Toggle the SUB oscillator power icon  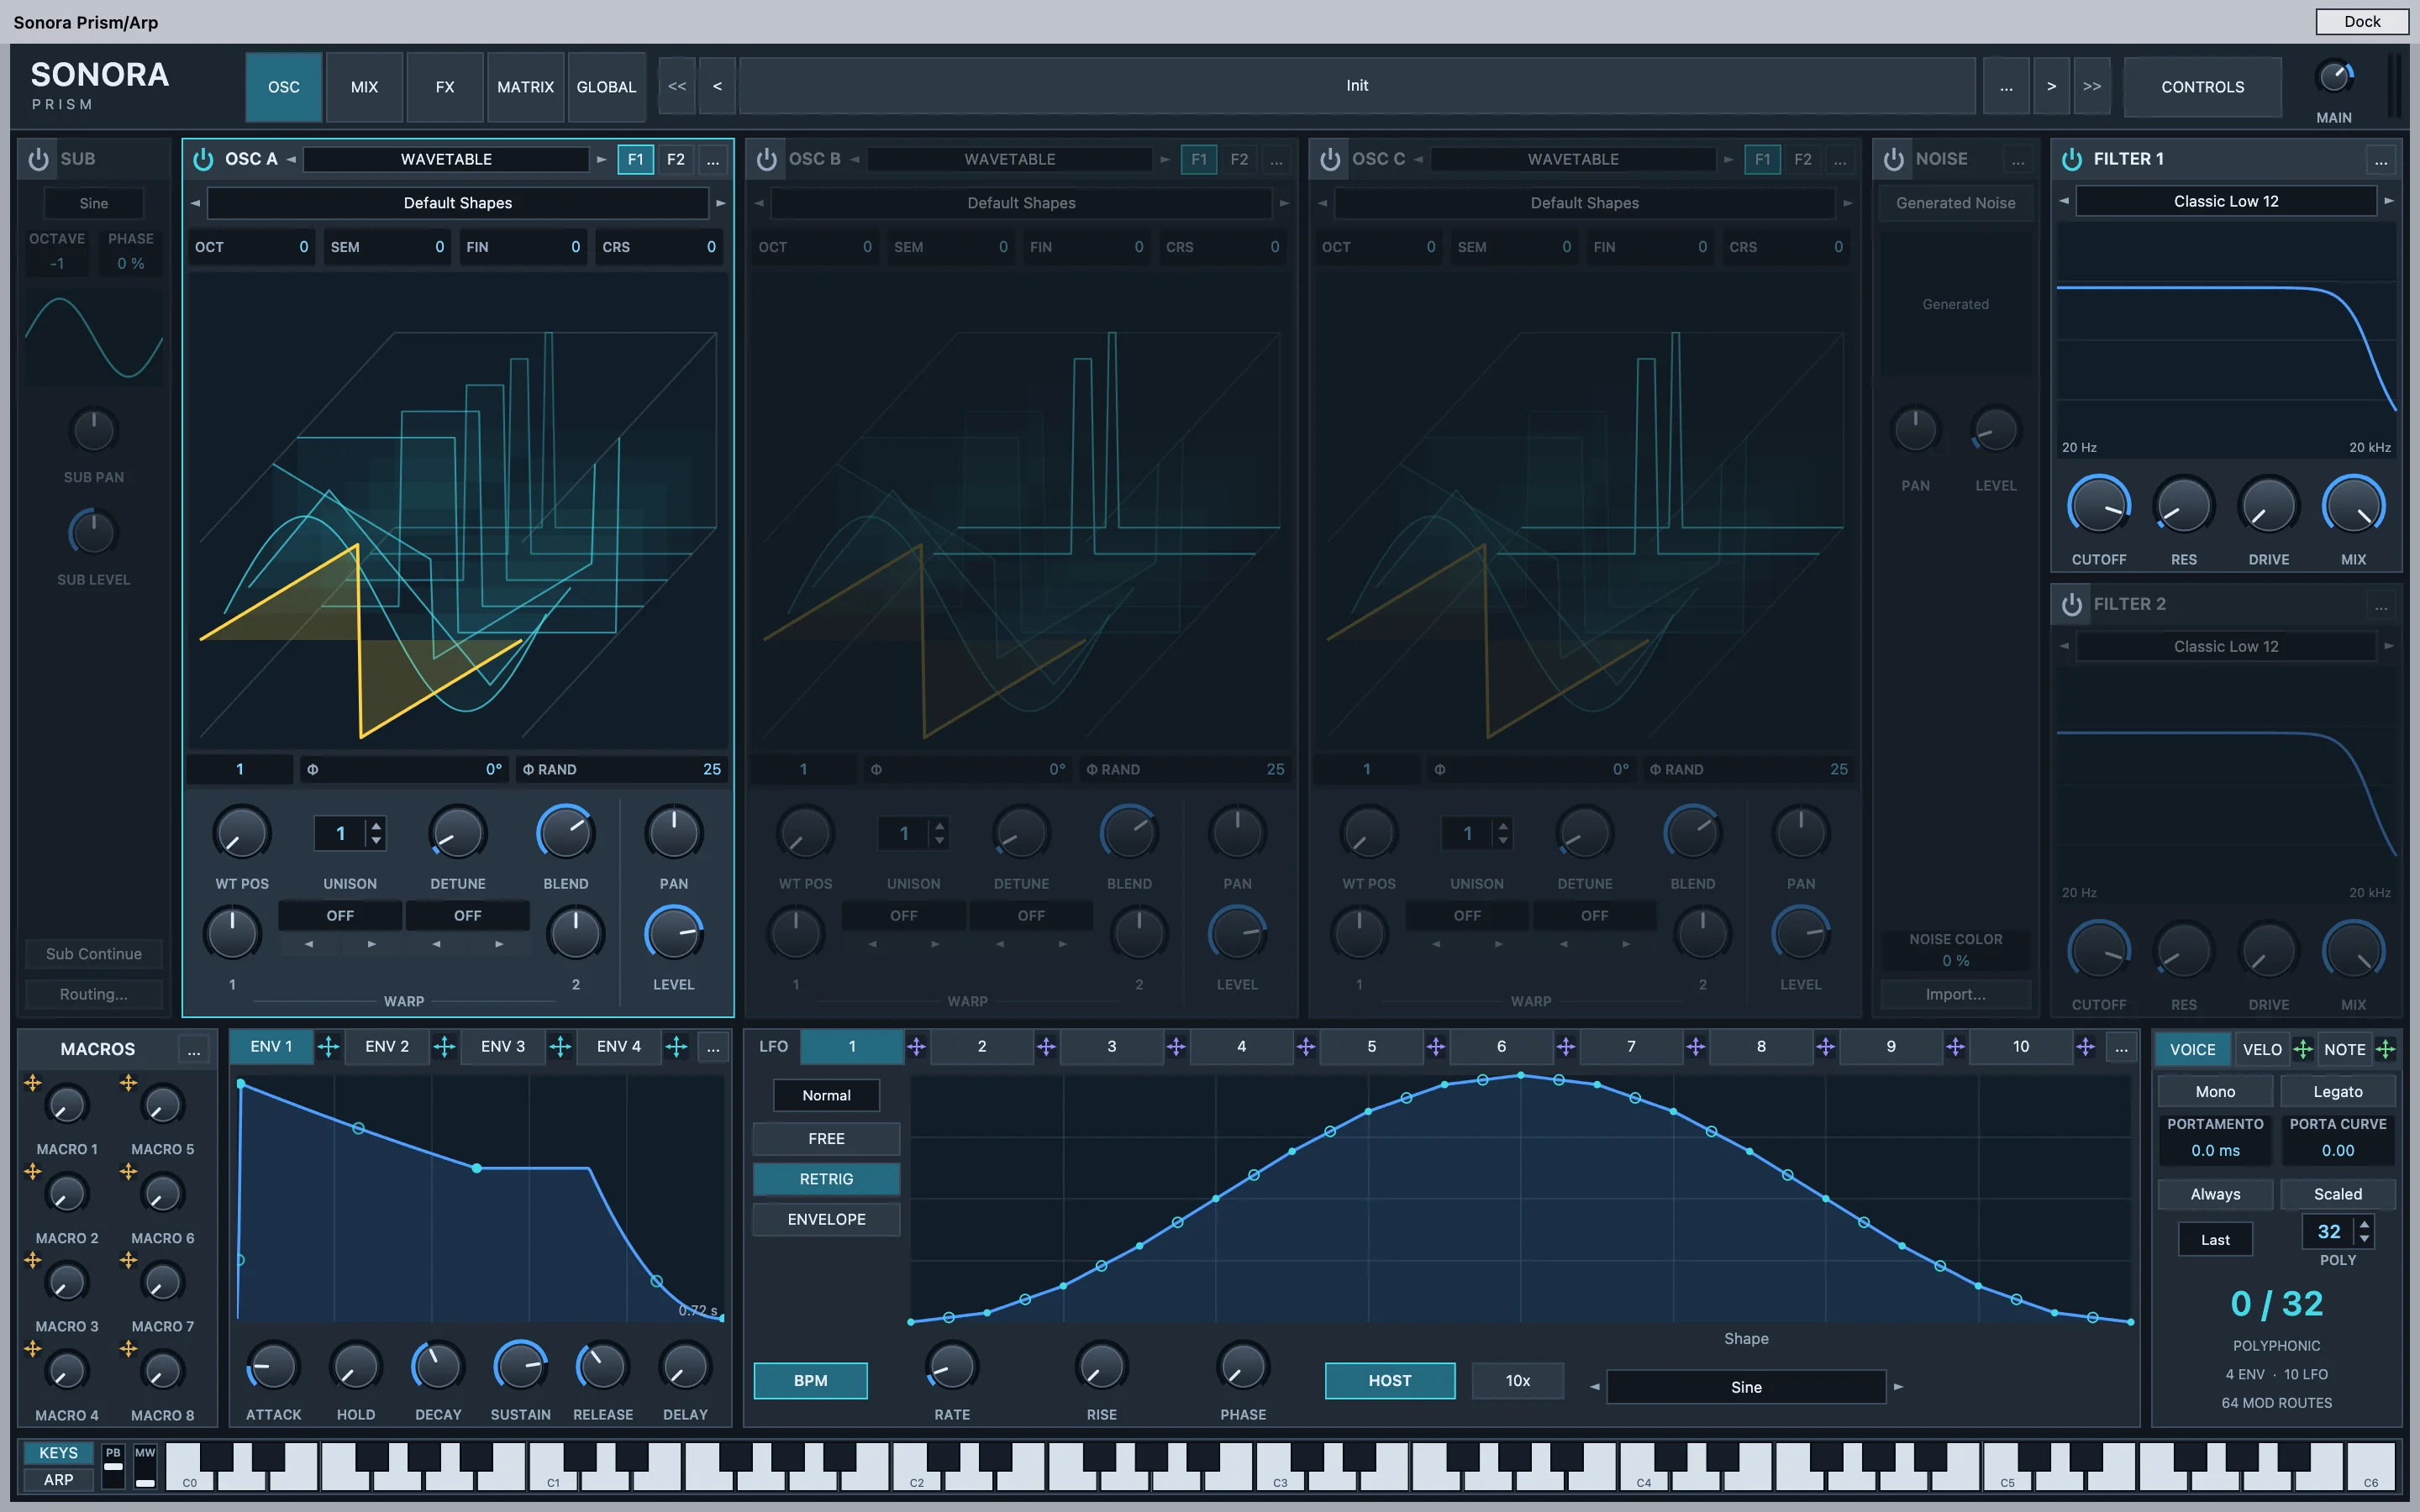(38, 159)
